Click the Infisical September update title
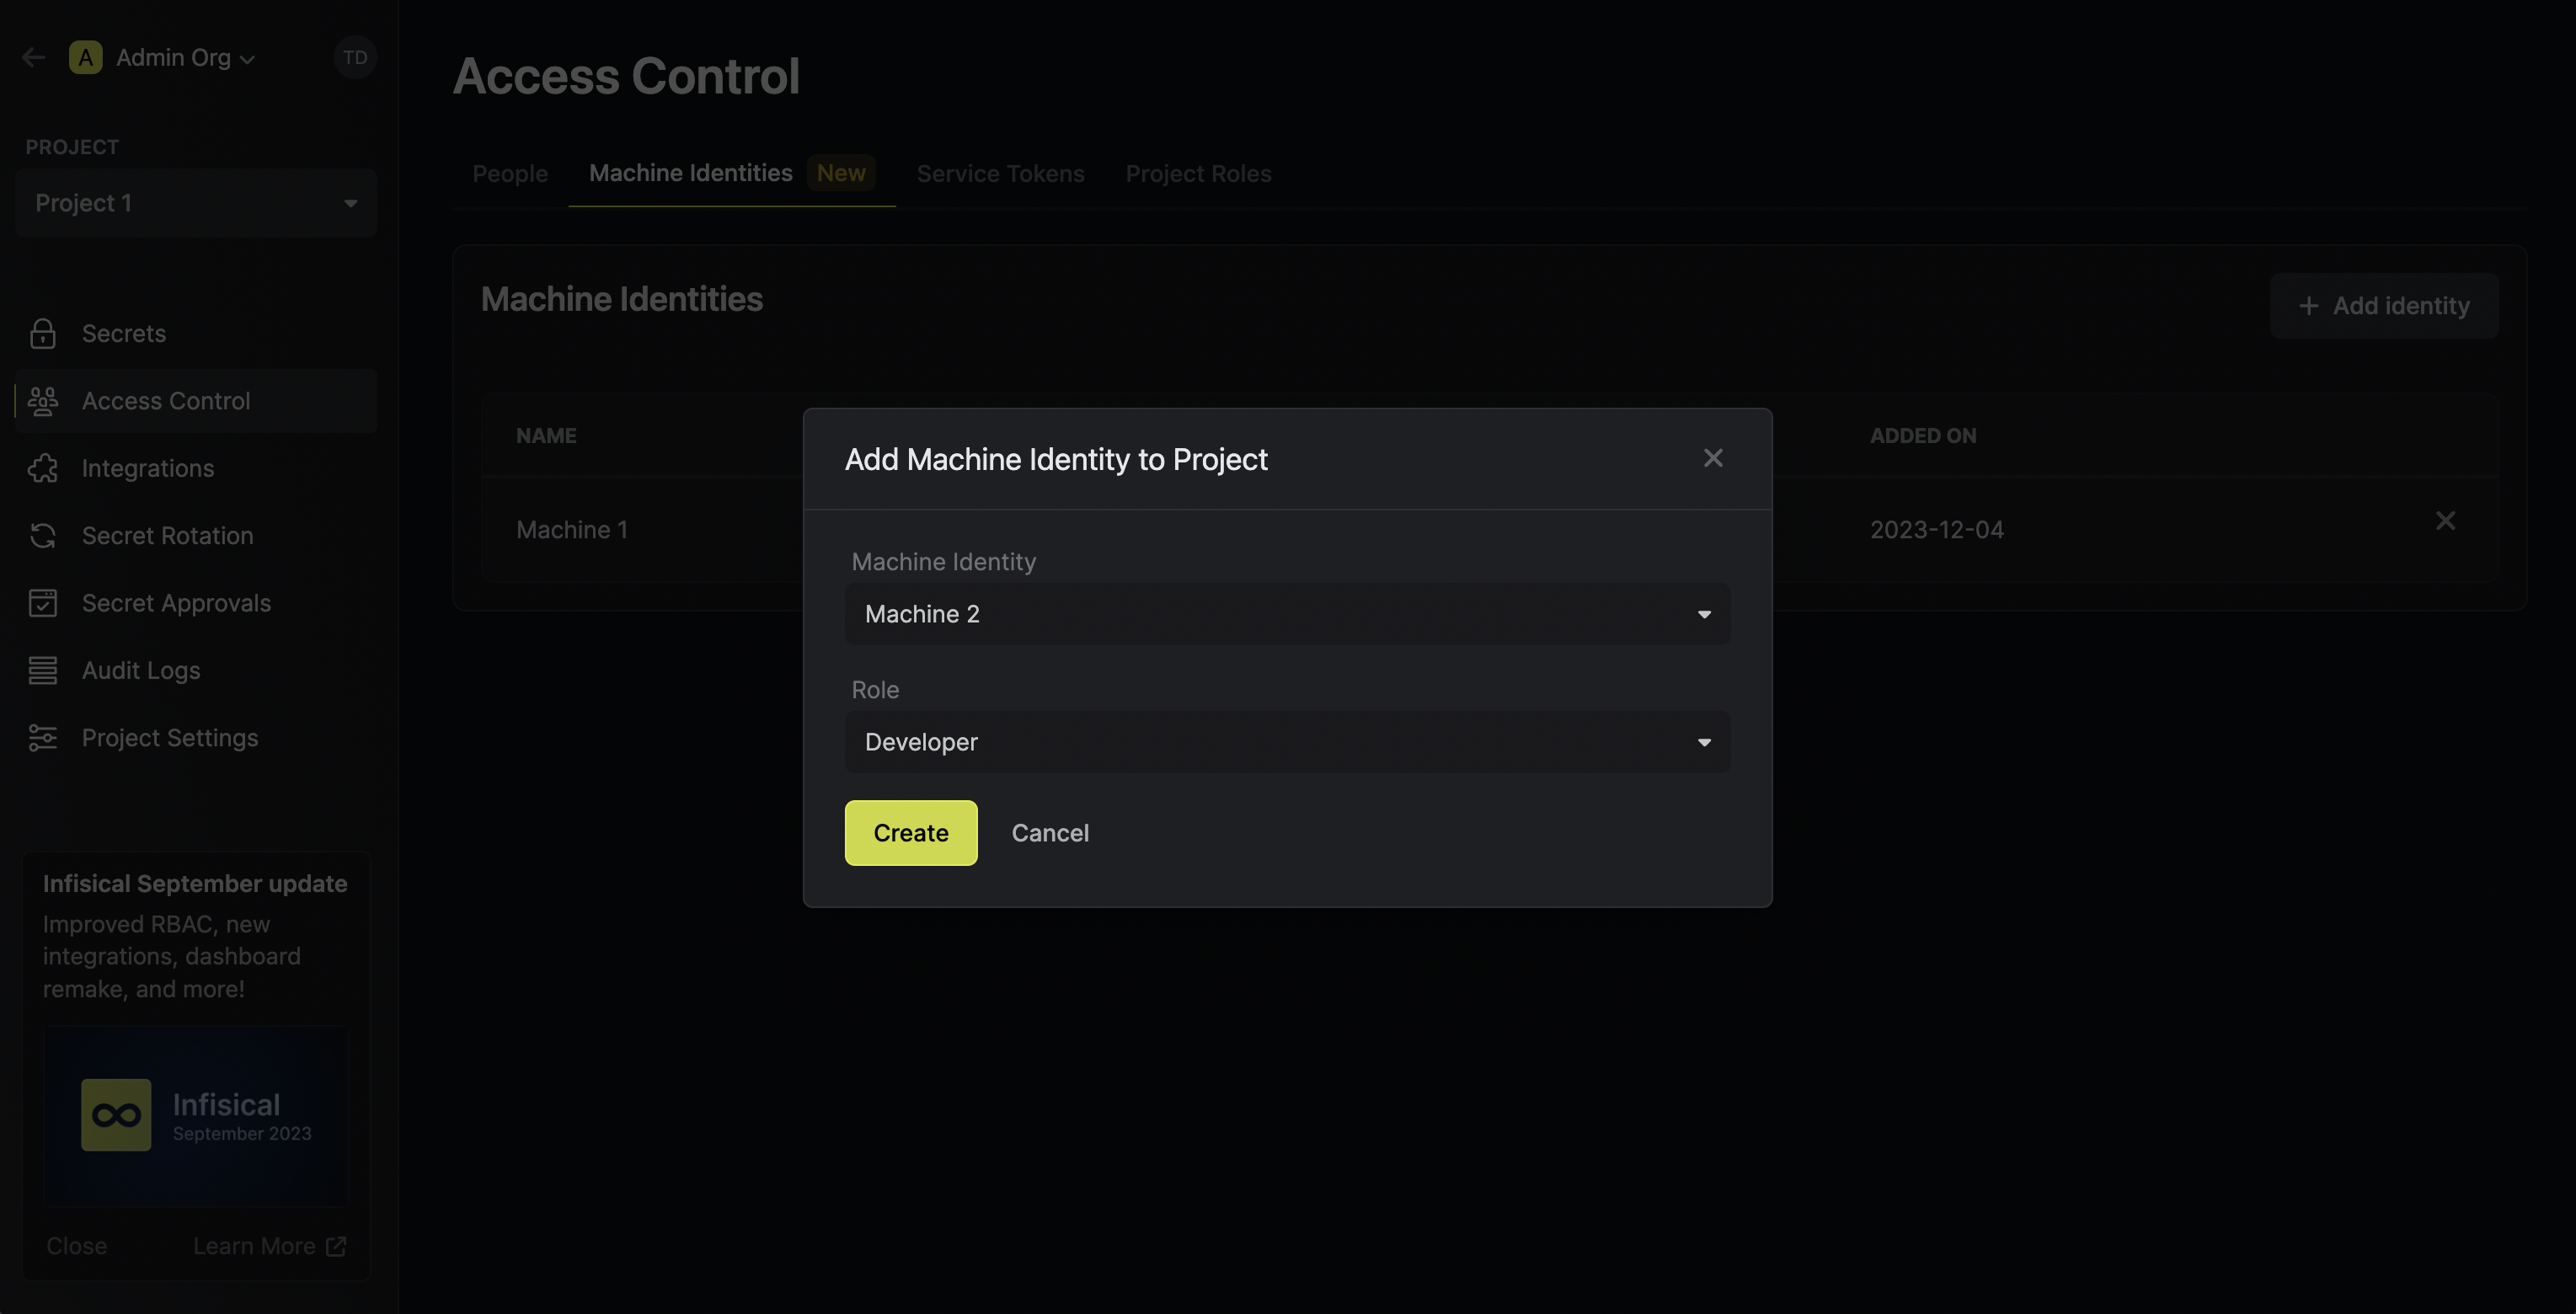The image size is (2576, 1314). [x=195, y=884]
